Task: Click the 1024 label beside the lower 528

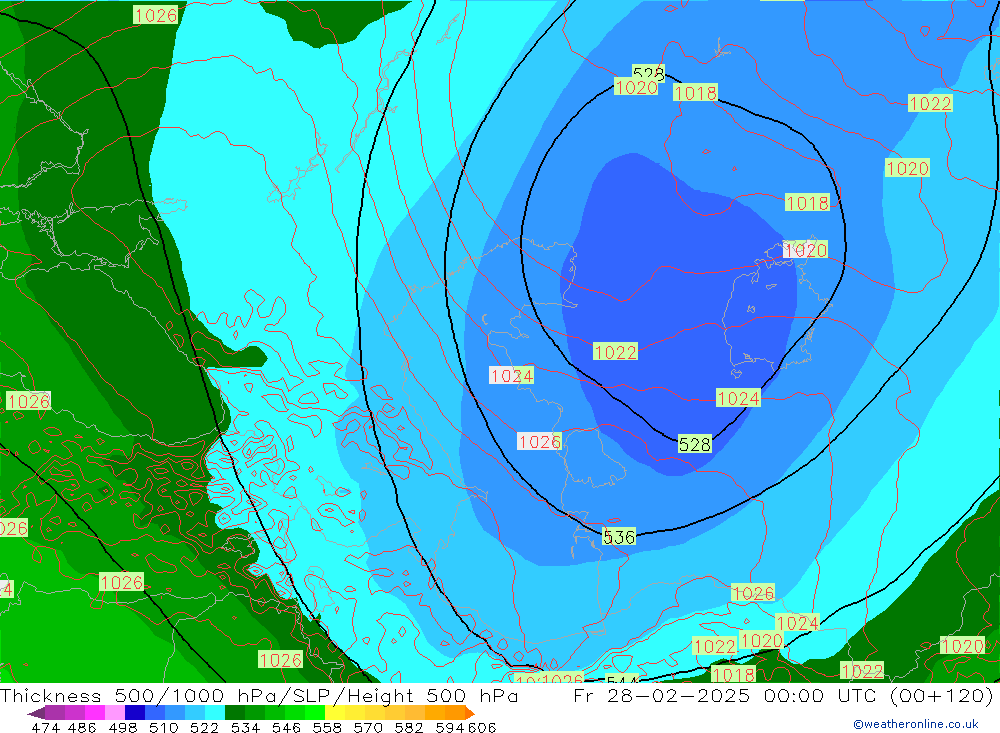Action: [739, 399]
